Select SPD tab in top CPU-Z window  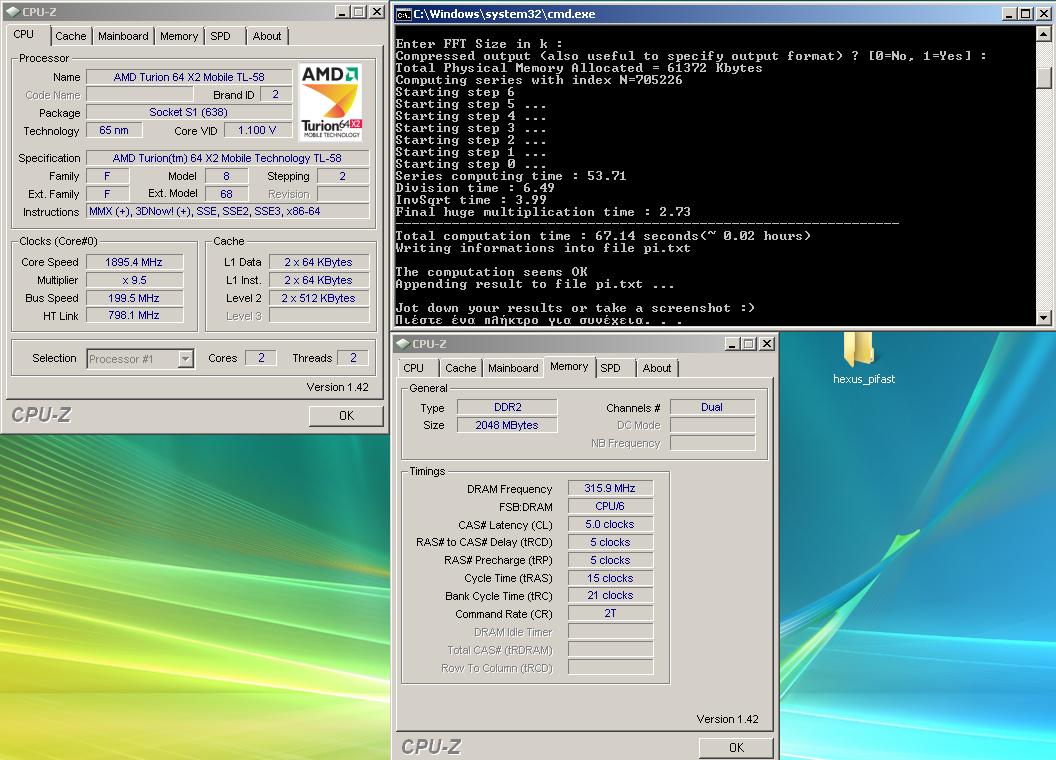pos(220,36)
